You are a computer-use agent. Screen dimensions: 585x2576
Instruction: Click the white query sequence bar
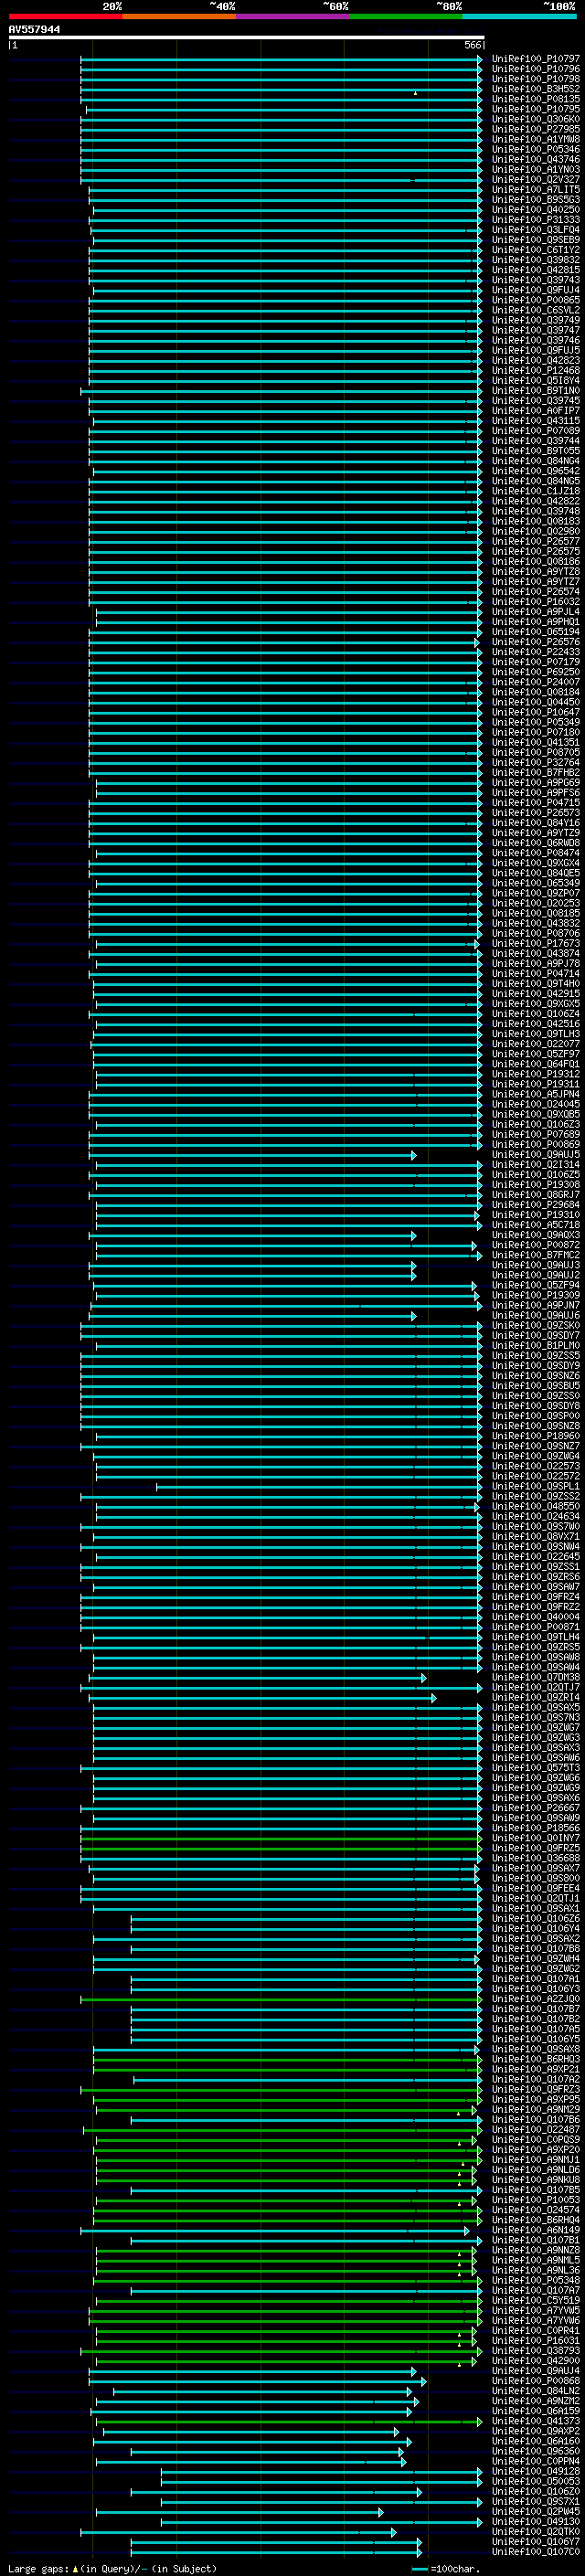(x=246, y=37)
